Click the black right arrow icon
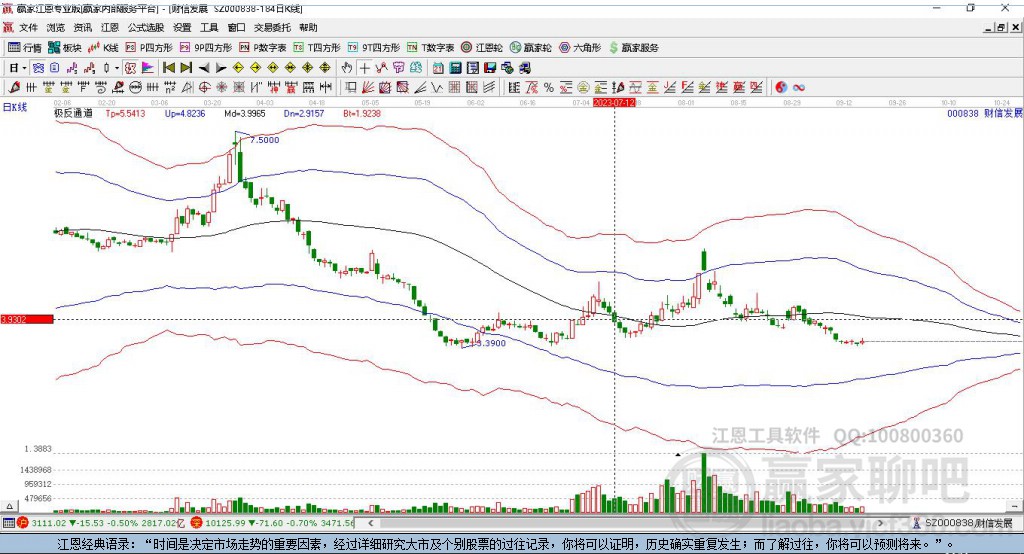This screenshot has height=554, width=1024. 221,68
